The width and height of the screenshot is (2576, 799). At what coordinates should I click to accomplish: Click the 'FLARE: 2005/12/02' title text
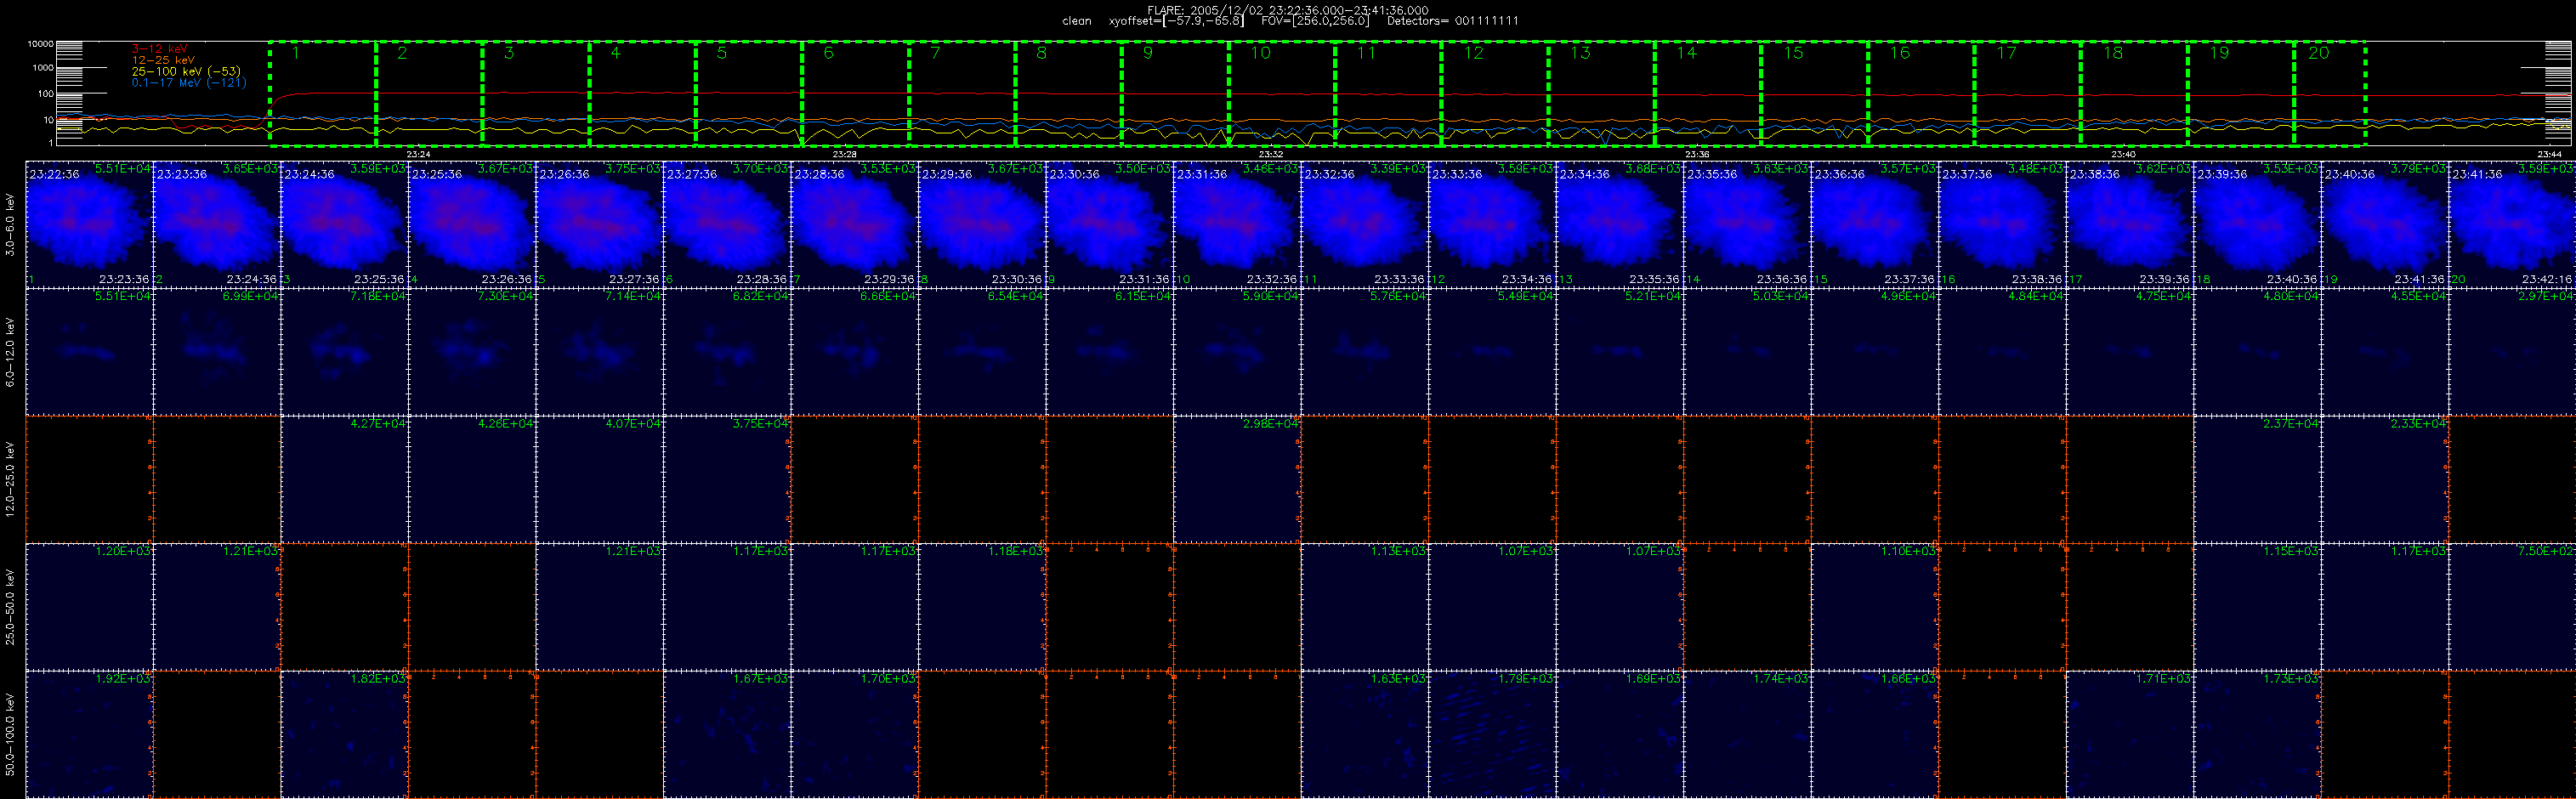[1200, 10]
